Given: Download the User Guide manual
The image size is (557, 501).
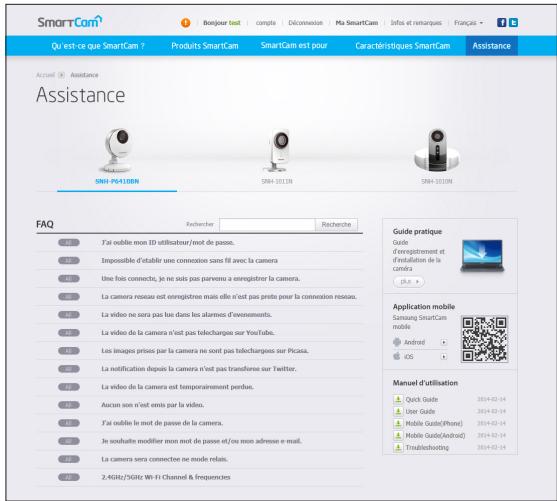Looking at the screenshot, I should pos(420,411).
